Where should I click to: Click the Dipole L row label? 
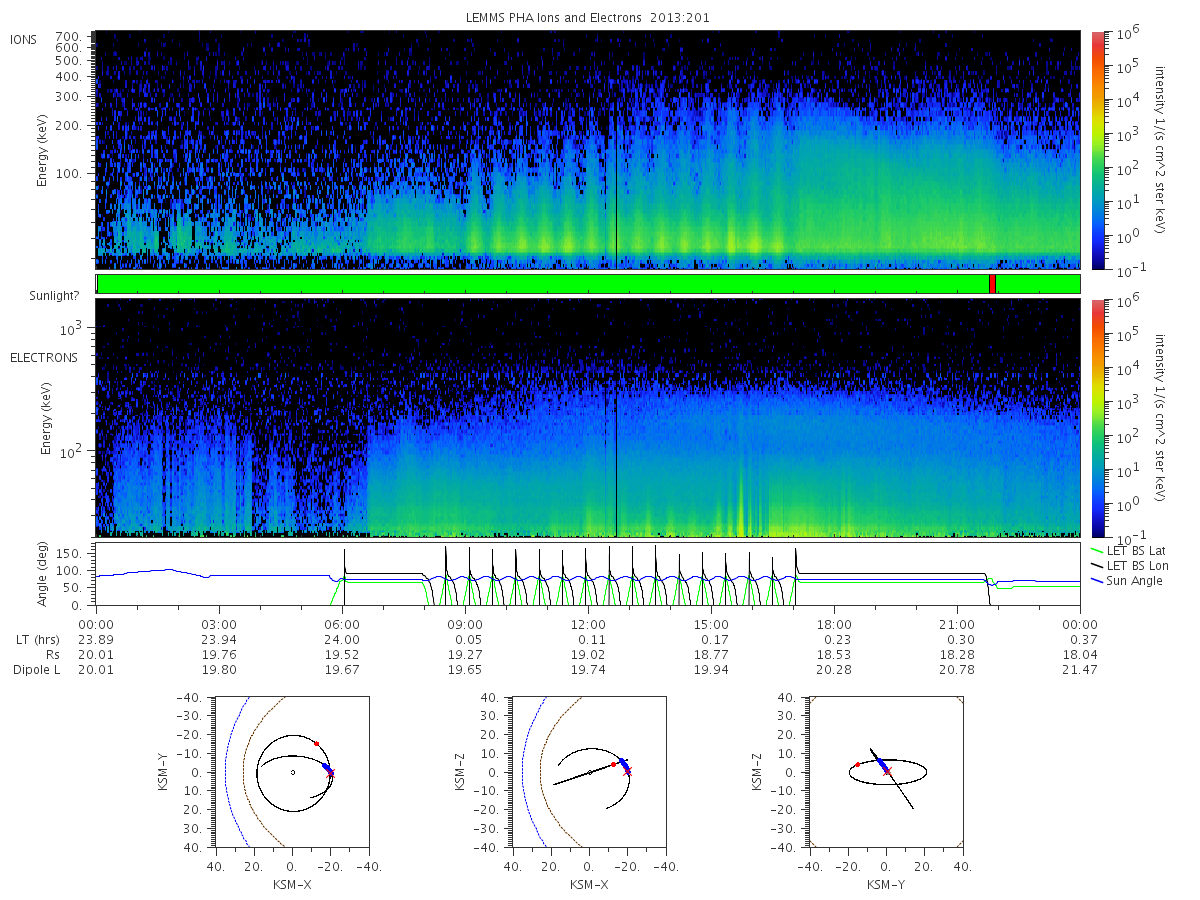(36, 670)
